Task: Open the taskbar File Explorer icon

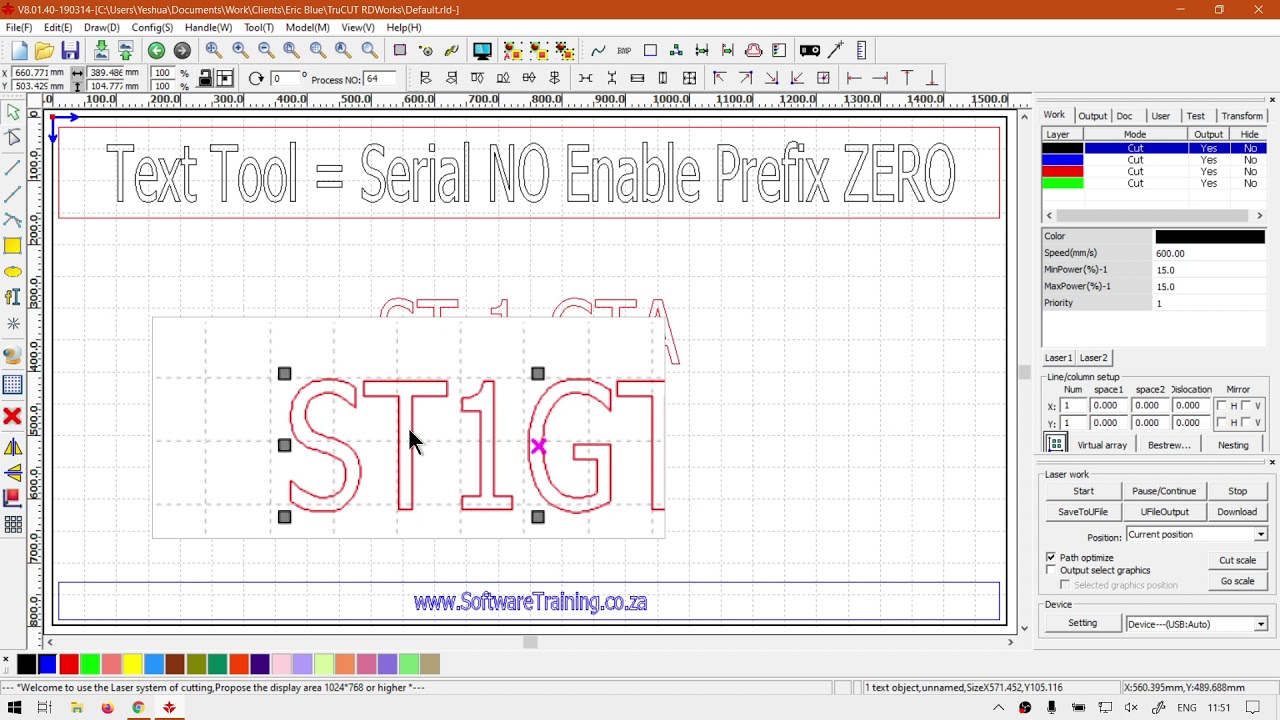Action: click(76, 708)
